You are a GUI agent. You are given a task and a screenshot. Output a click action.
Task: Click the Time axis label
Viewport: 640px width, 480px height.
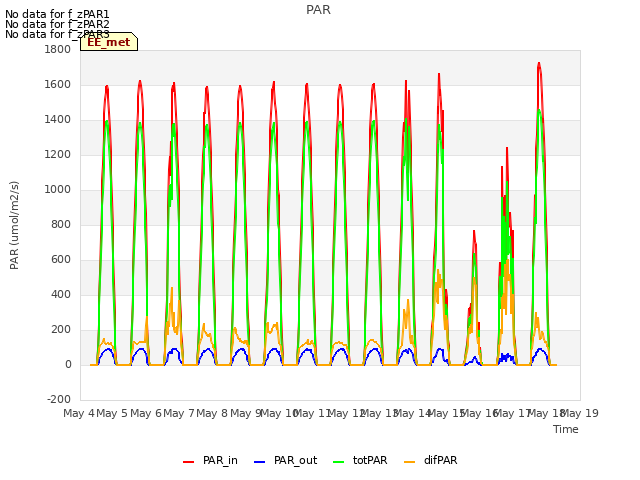point(566,429)
